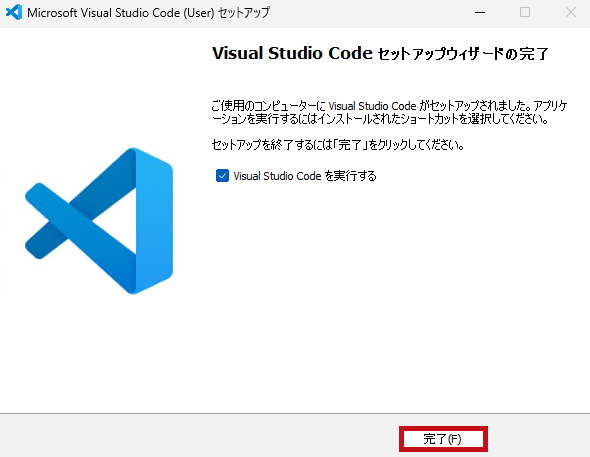
Task: Click 'セットアップウィザードの完了' heading text
Action: coord(463,54)
